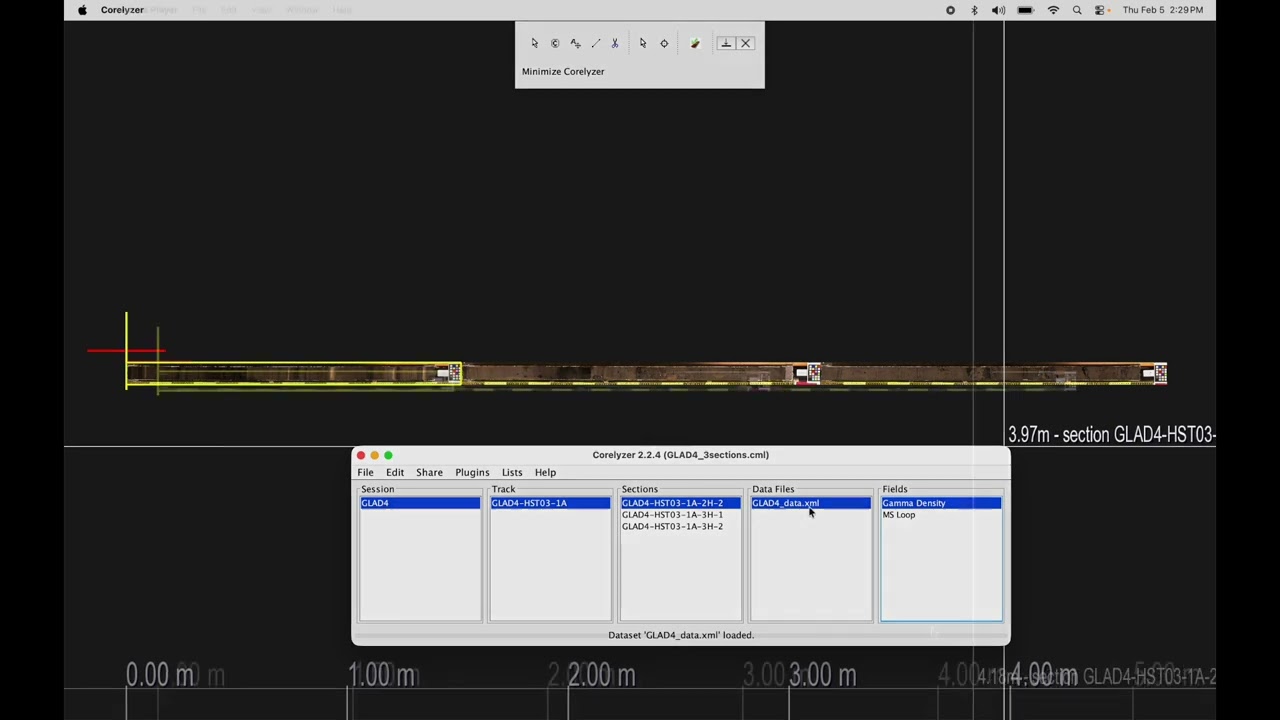Activate the line measure tool

click(595, 43)
